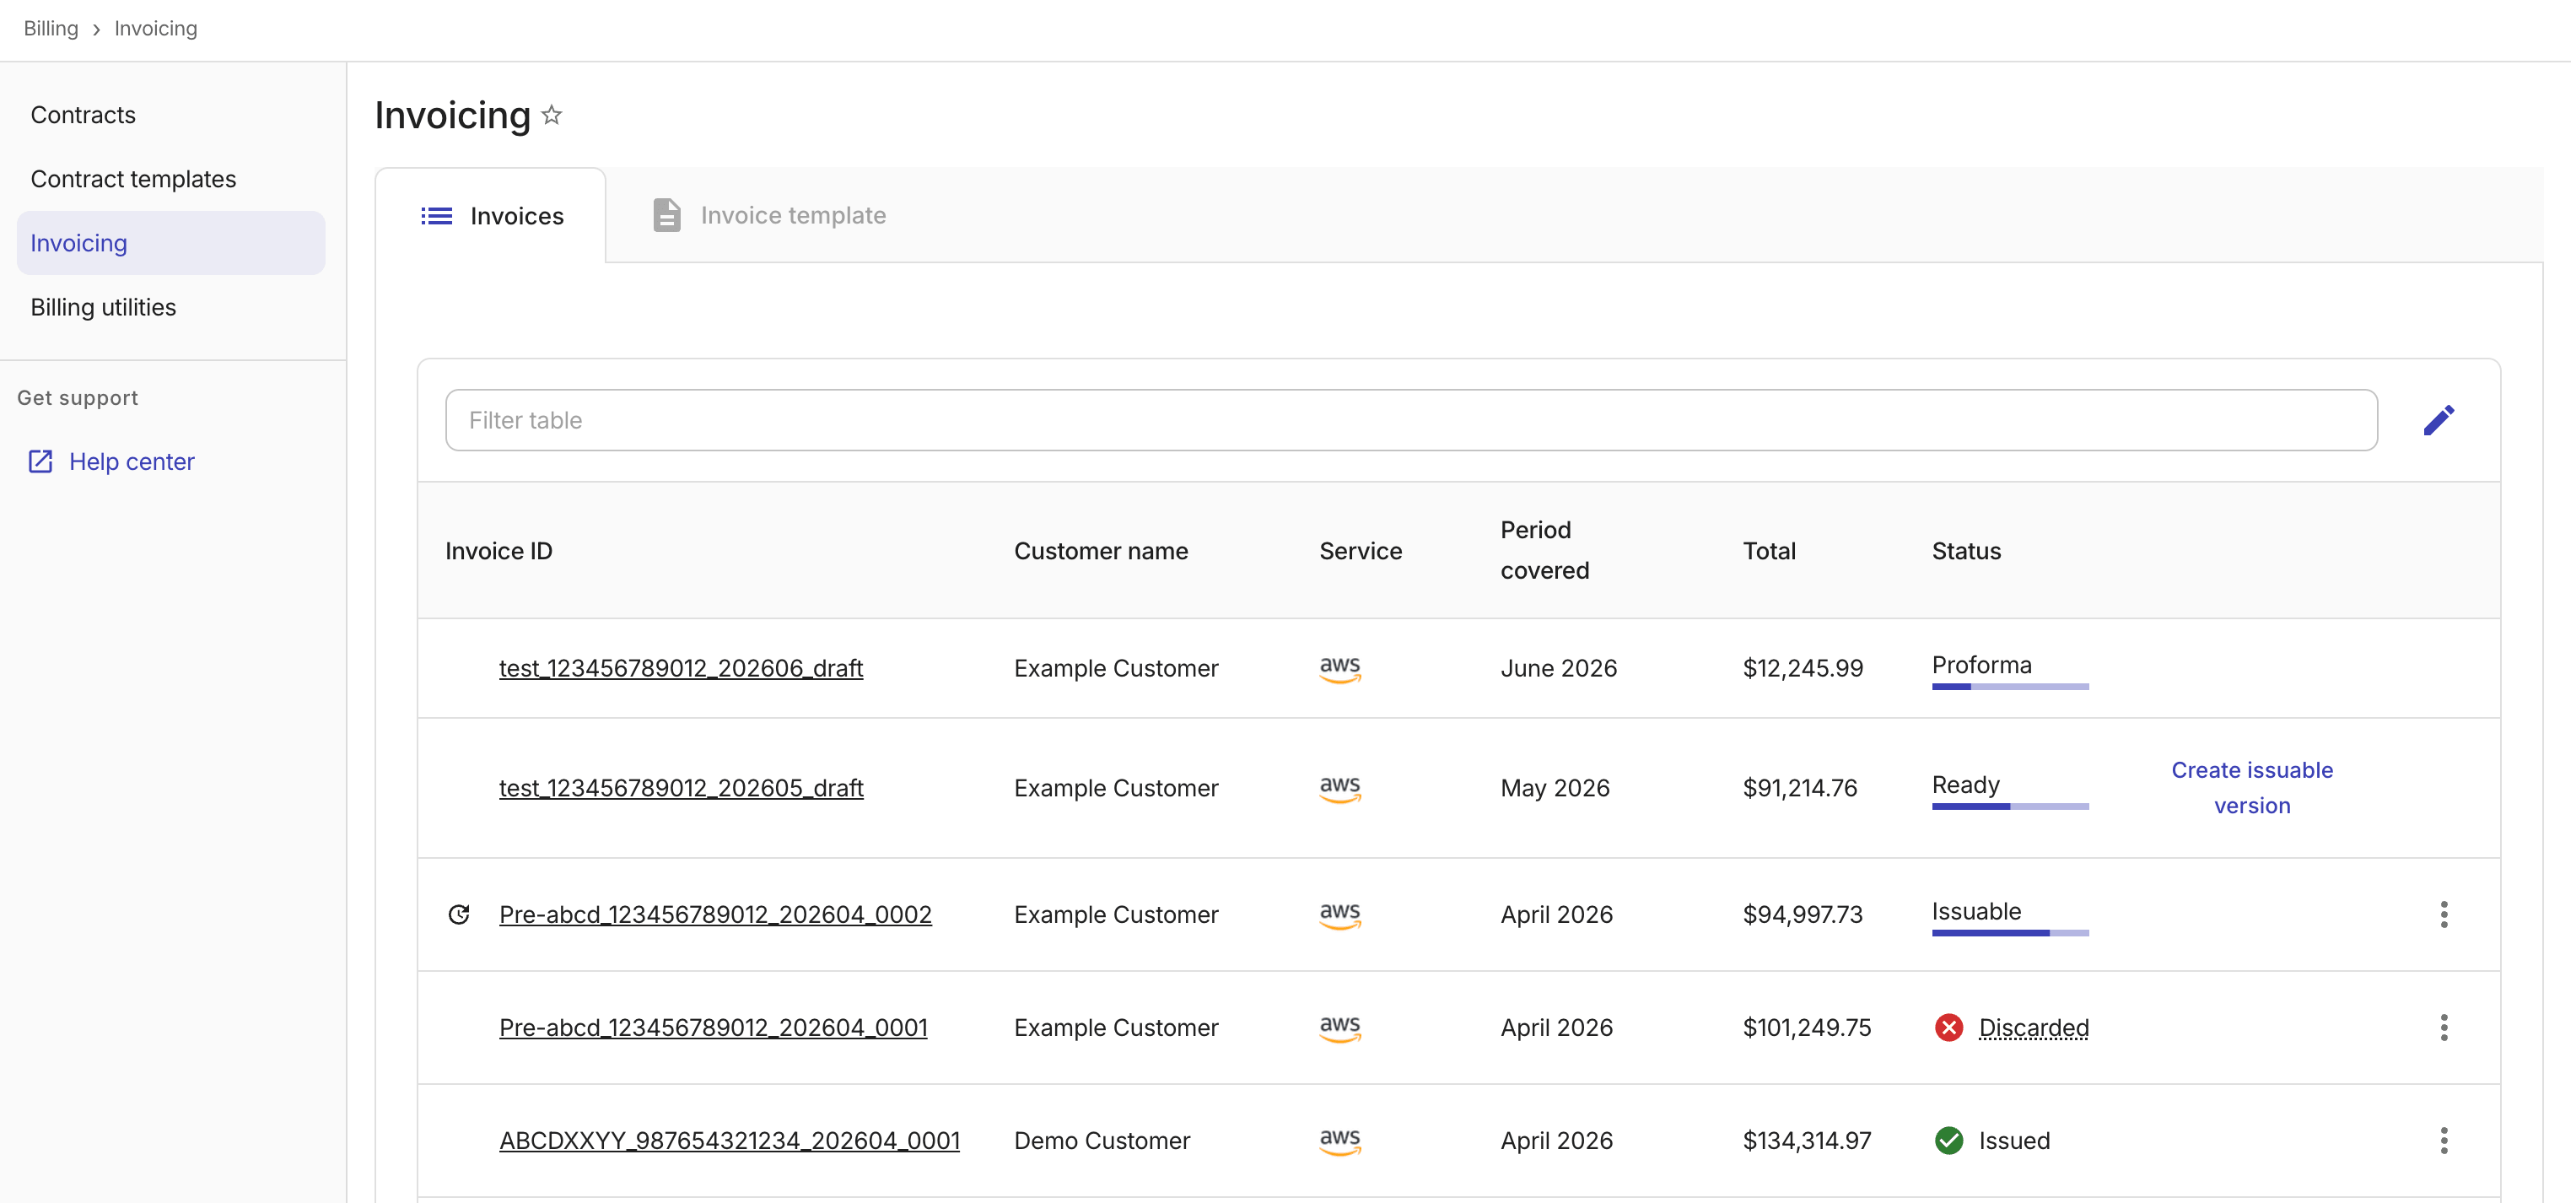Viewport: 2576px width, 1203px height.
Task: Click the $91,214.76 total cell
Action: 1800,788
